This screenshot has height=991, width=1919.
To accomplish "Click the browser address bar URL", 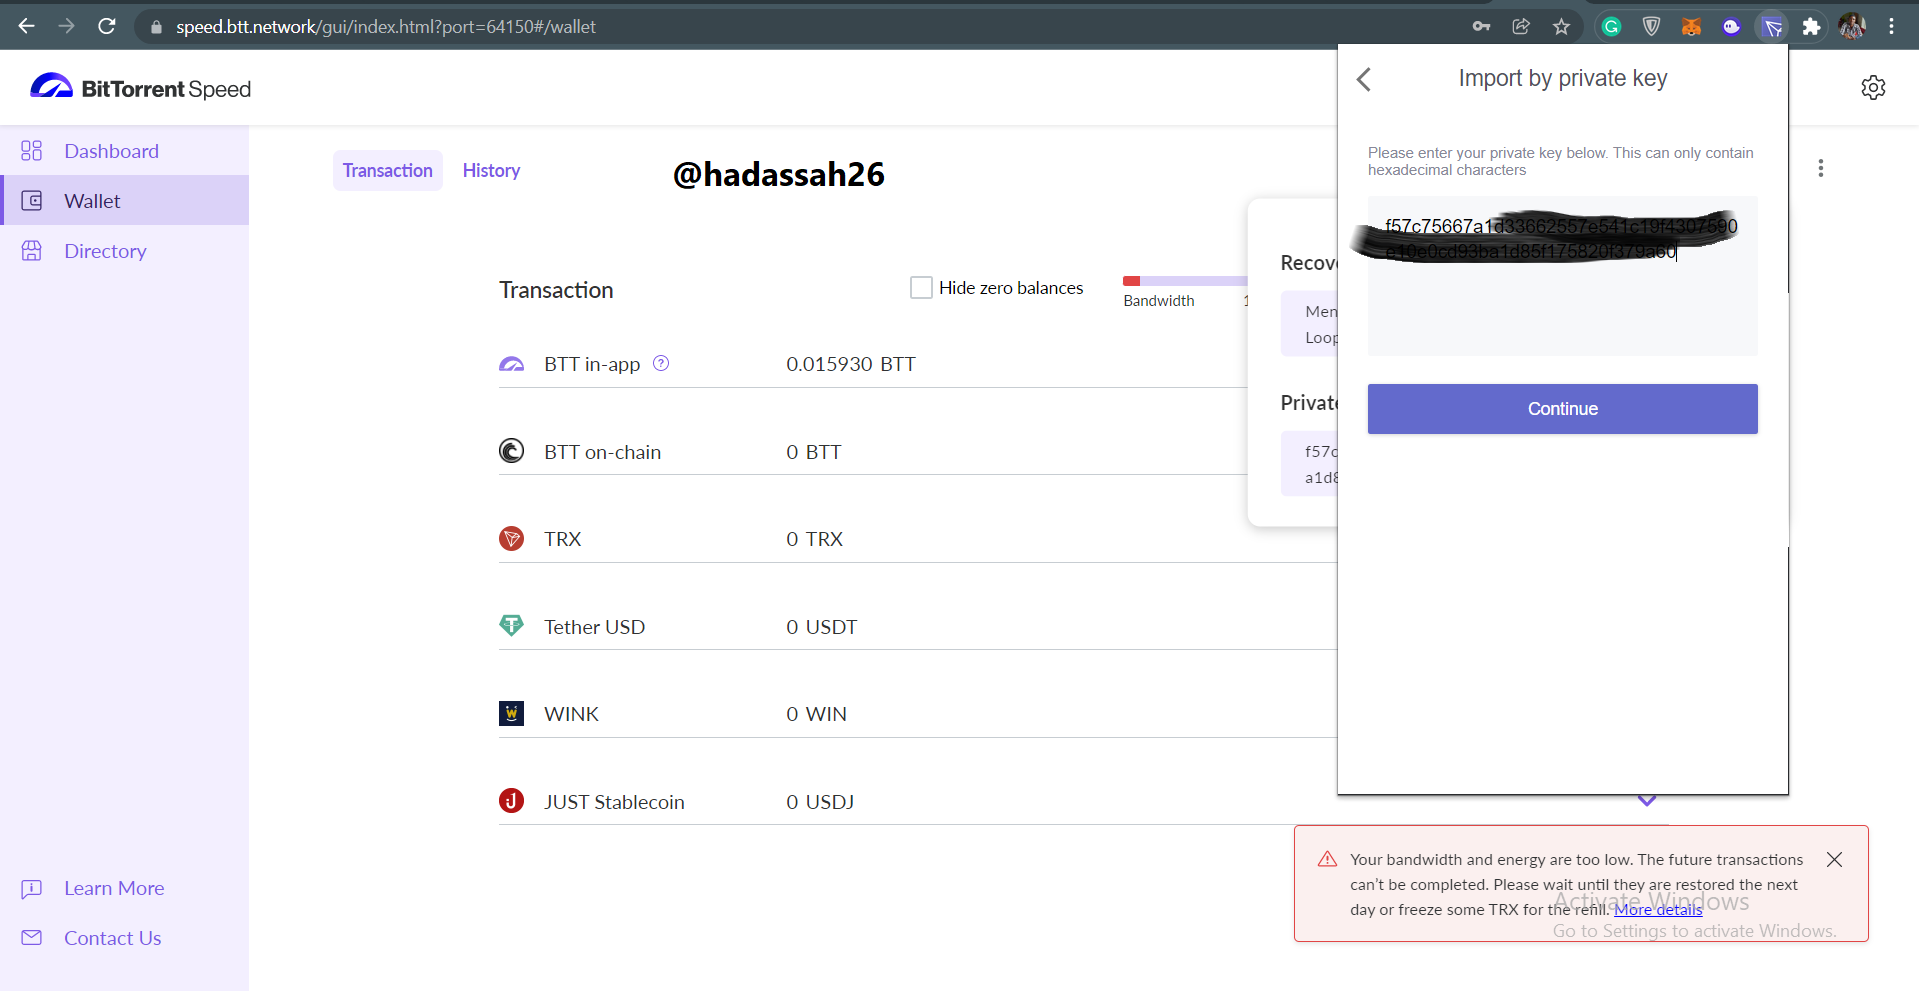I will click(386, 27).
